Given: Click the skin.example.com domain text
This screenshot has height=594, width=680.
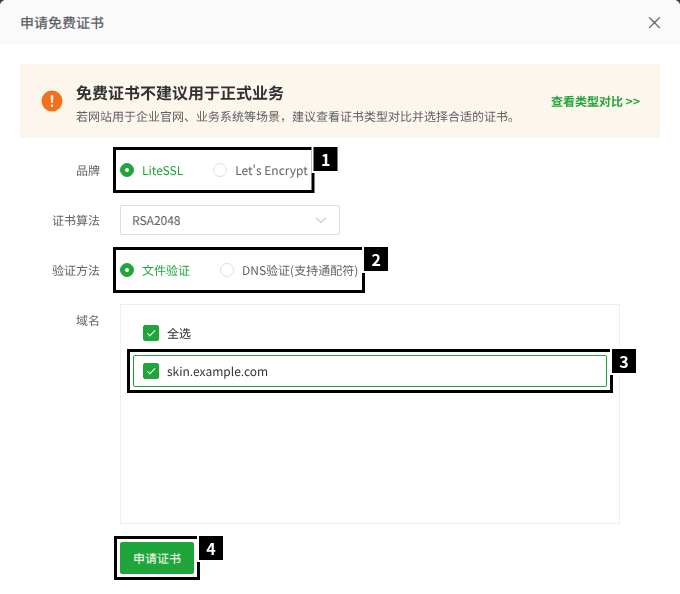Looking at the screenshot, I should coord(217,372).
